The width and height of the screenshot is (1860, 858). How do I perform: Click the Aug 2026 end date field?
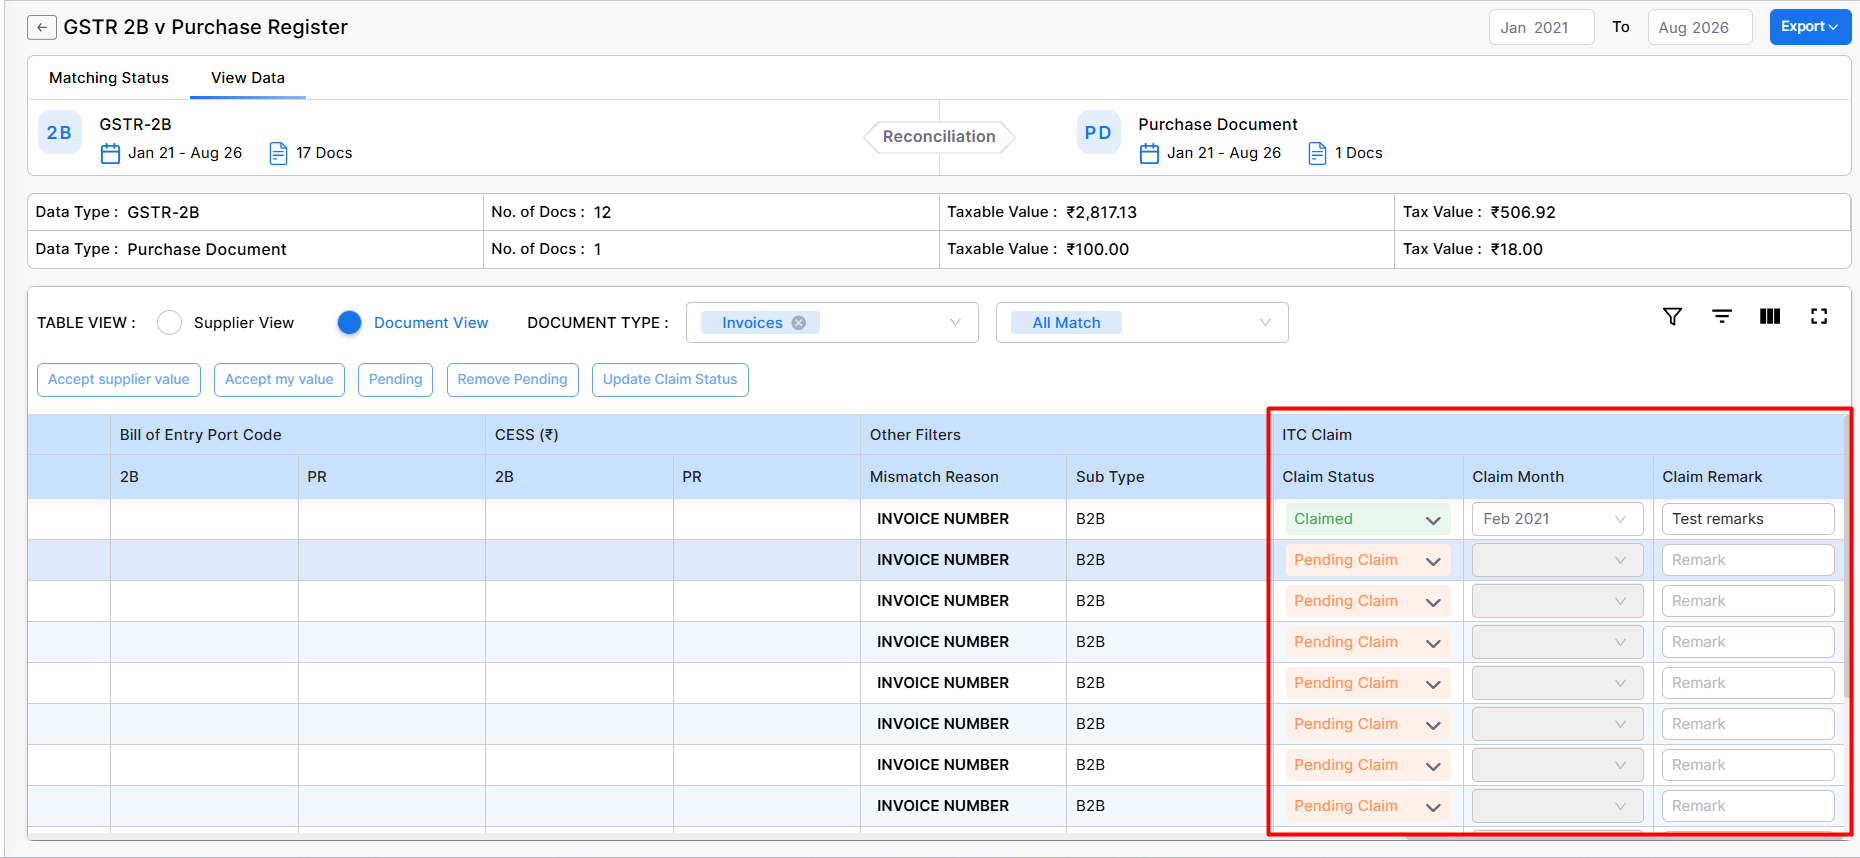1700,28
